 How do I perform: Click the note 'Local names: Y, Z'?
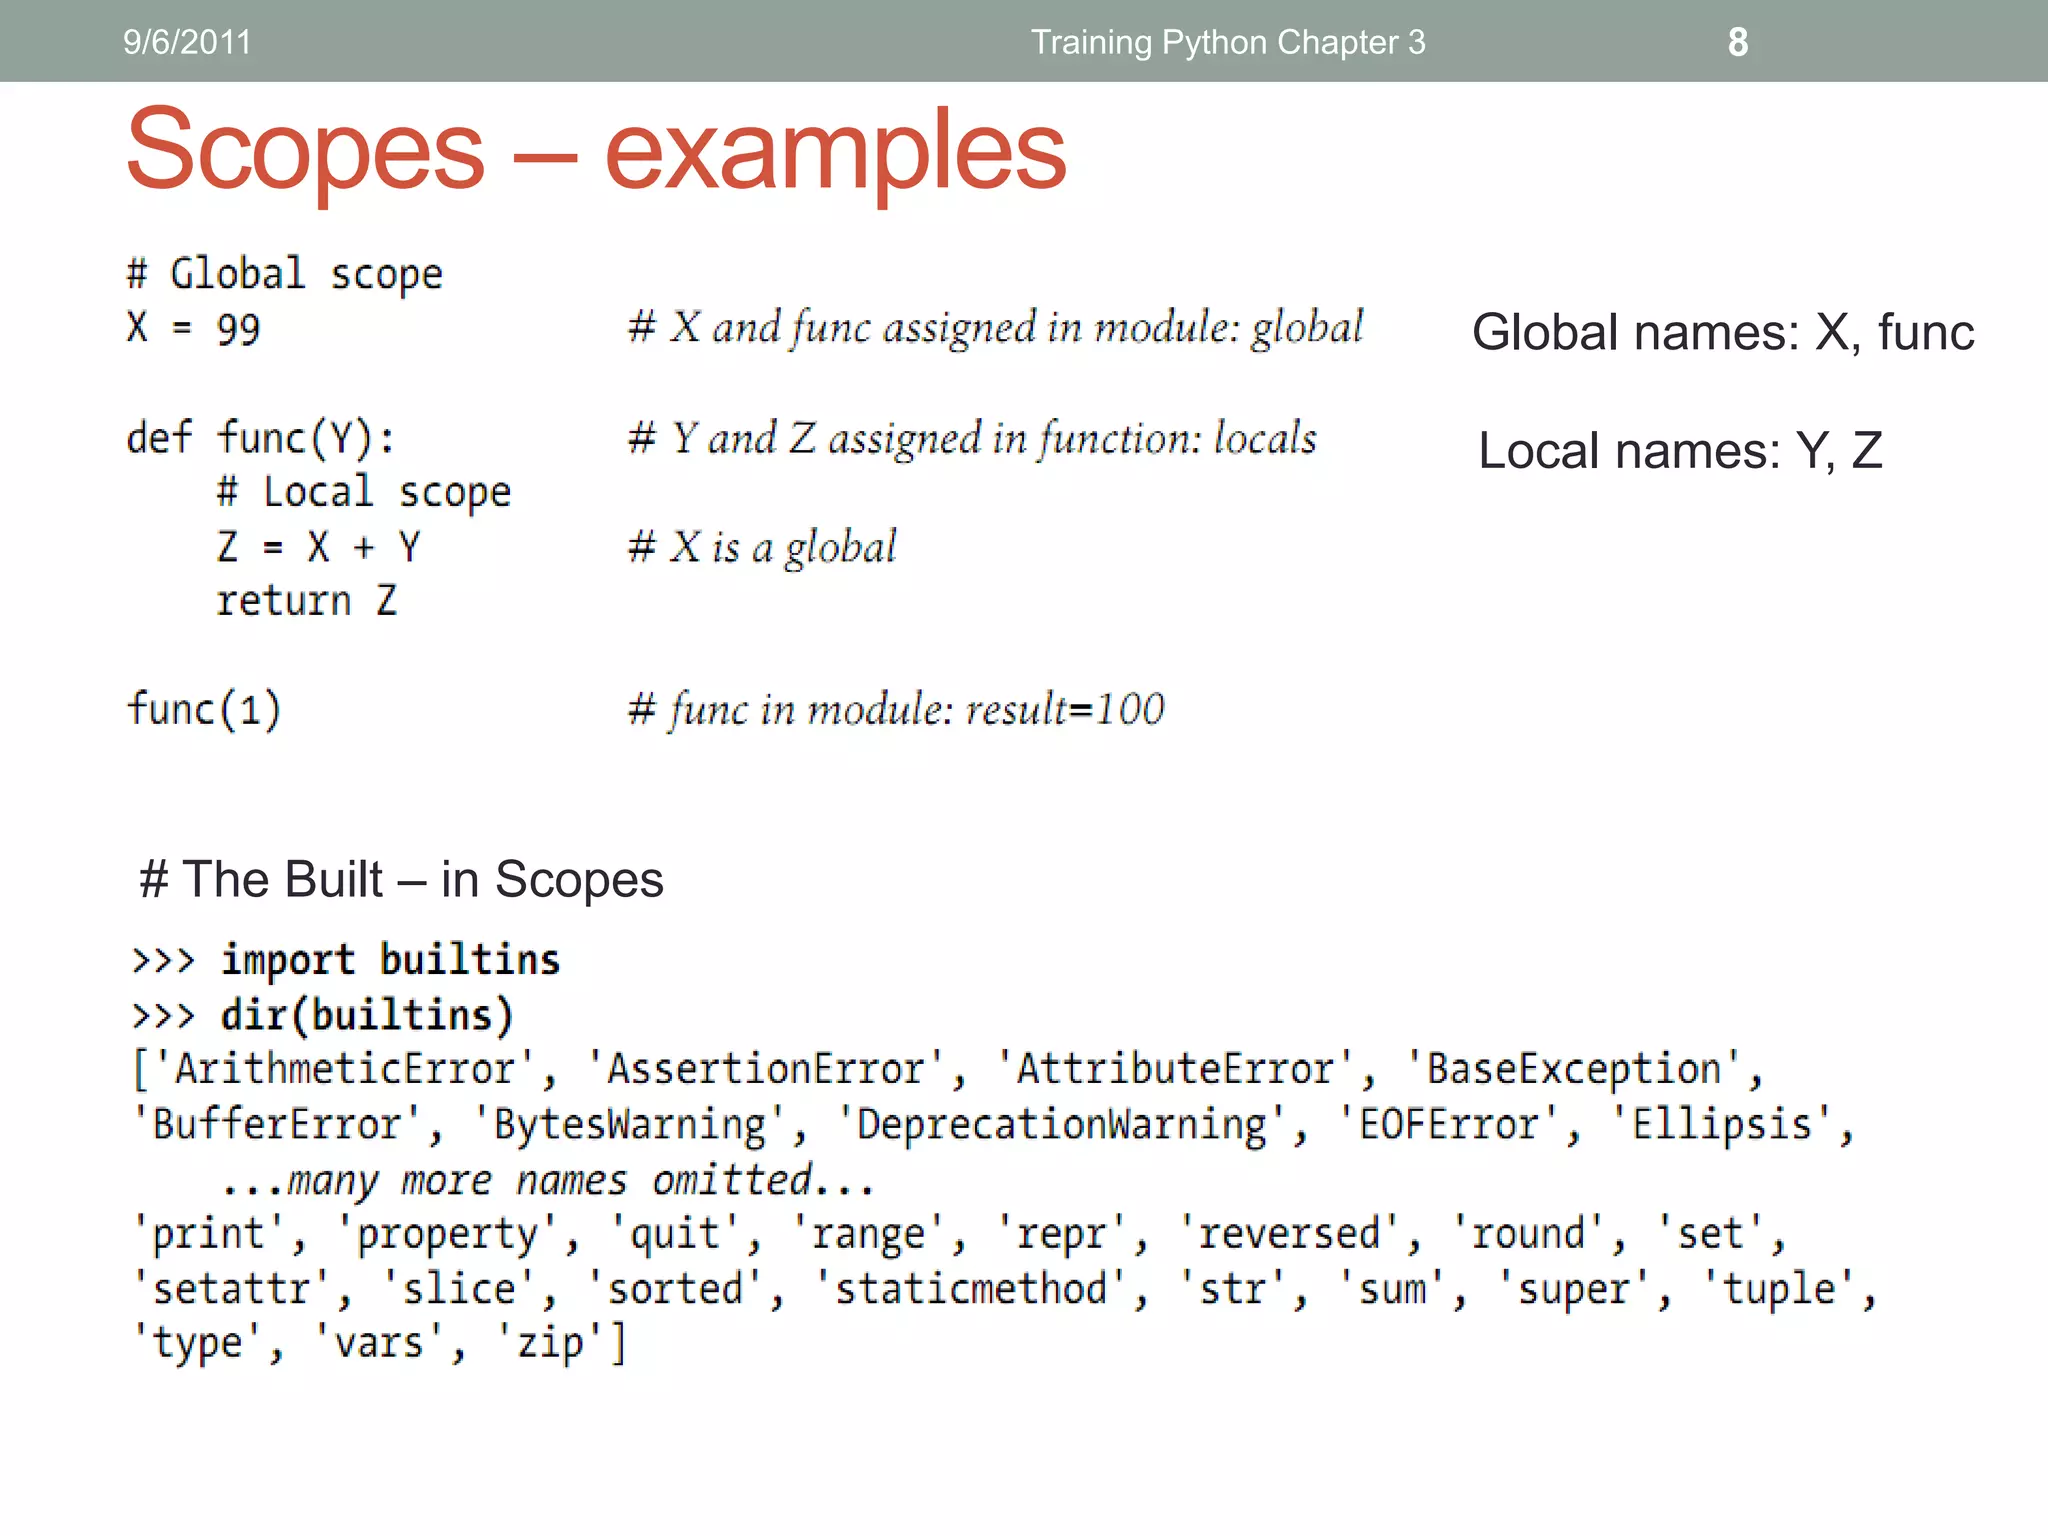pos(1680,451)
